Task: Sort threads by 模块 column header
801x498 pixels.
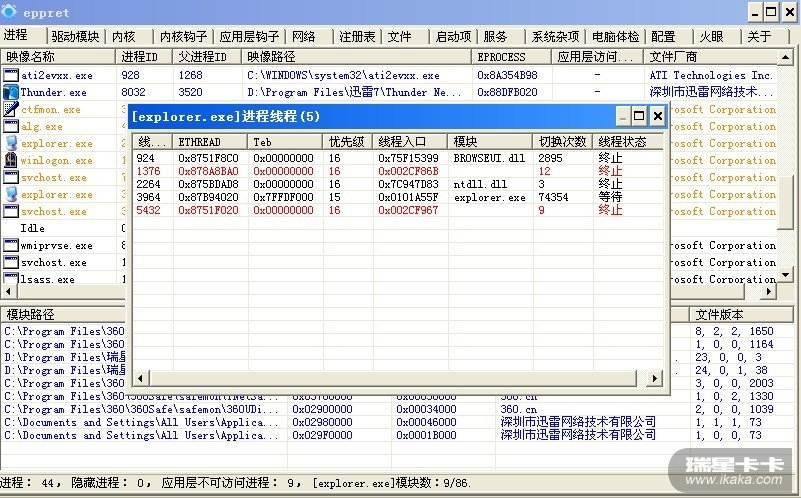Action: point(490,141)
